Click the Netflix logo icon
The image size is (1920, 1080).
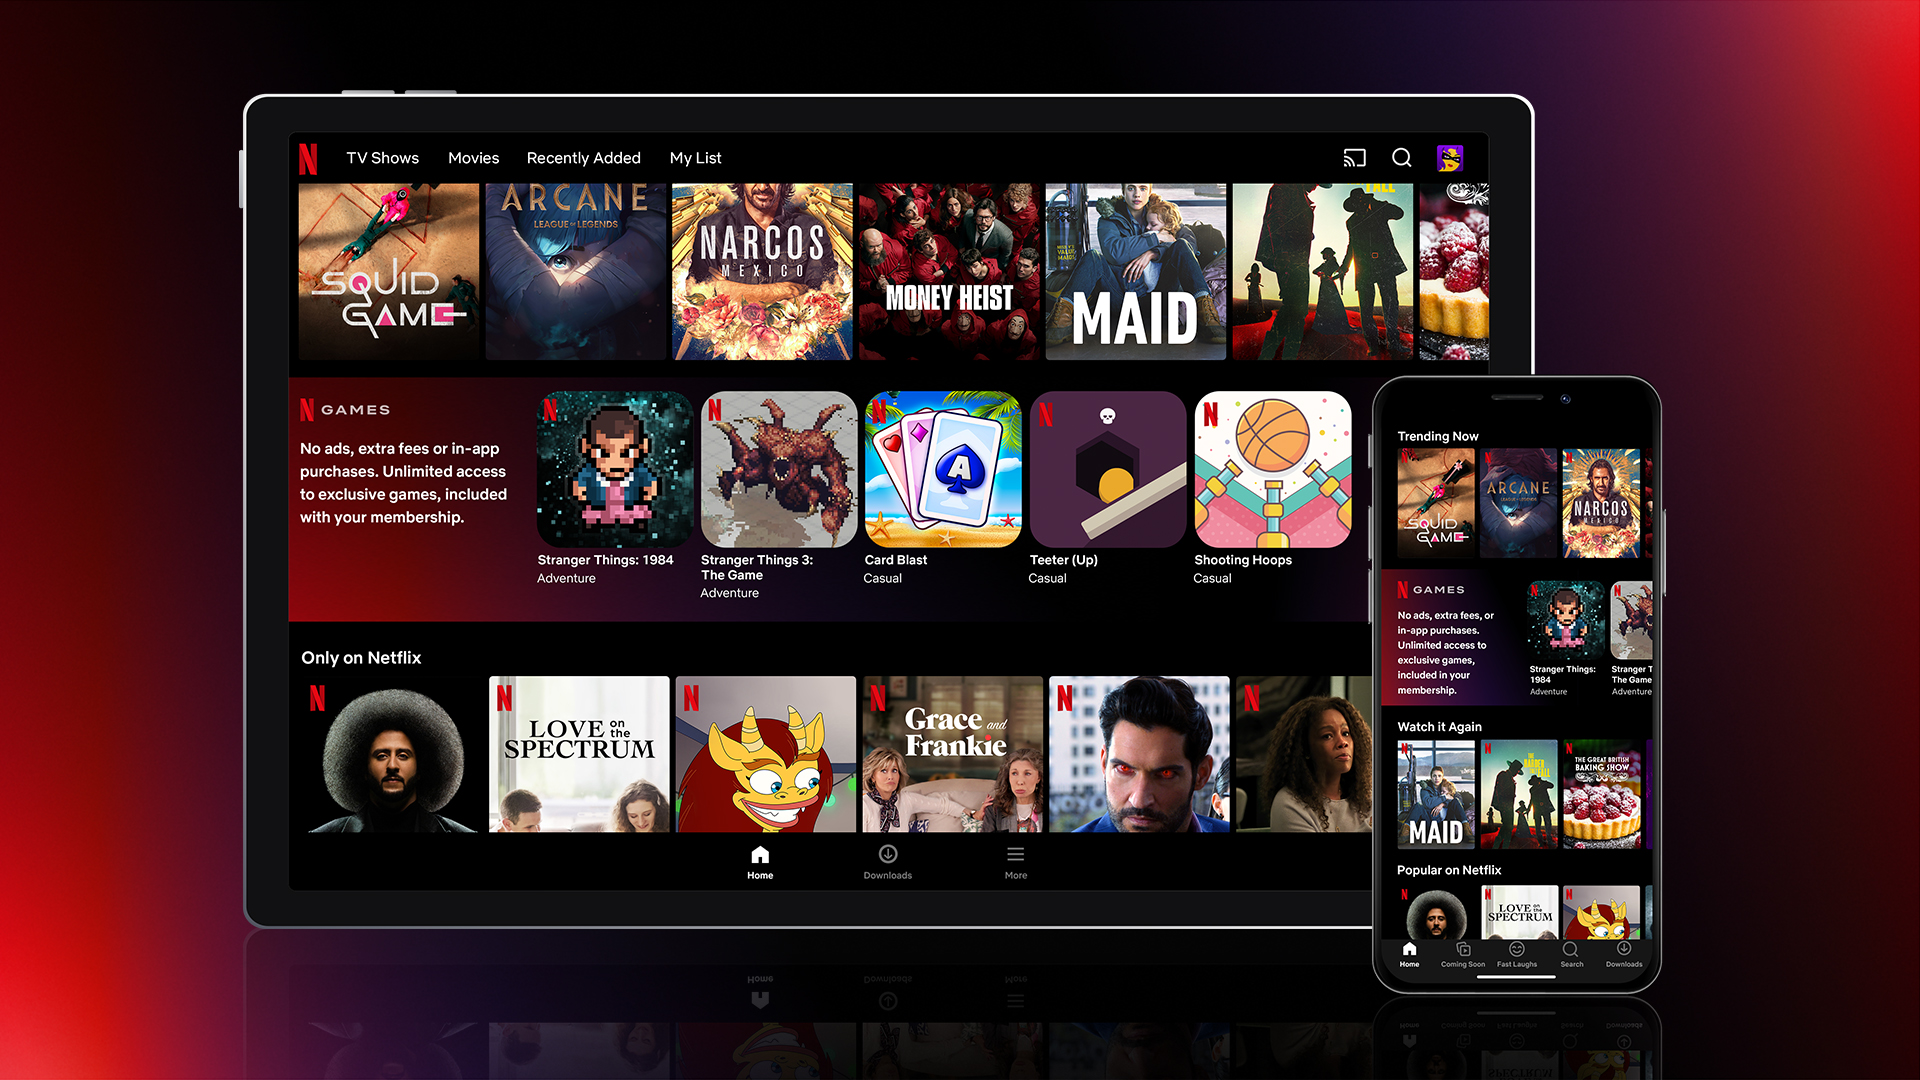tap(314, 158)
